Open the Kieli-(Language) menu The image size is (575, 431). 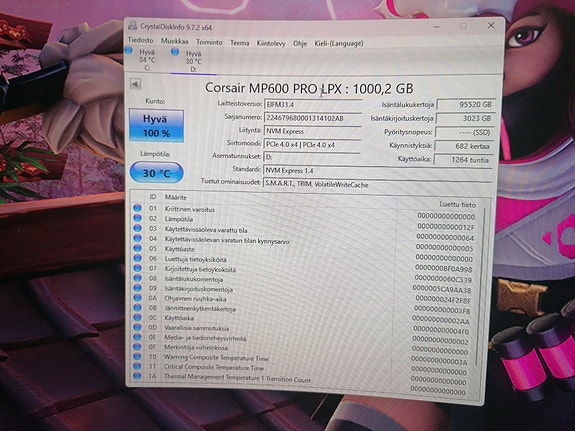point(339,43)
